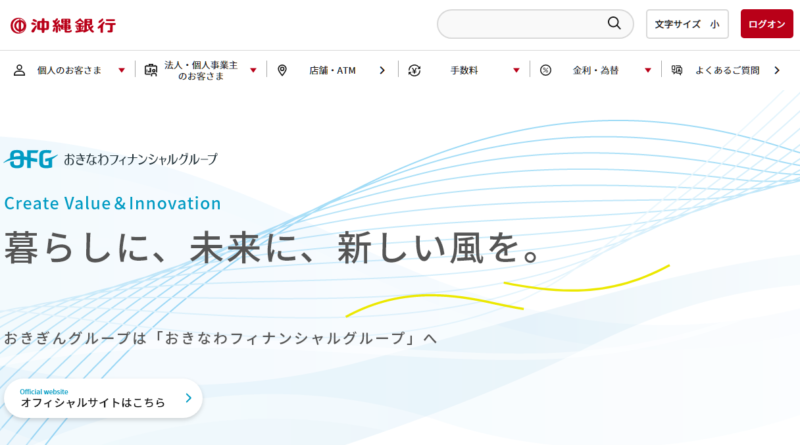Click the Create Value & Innovation heading
Image resolution: width=800 pixels, height=445 pixels.
tap(113, 203)
